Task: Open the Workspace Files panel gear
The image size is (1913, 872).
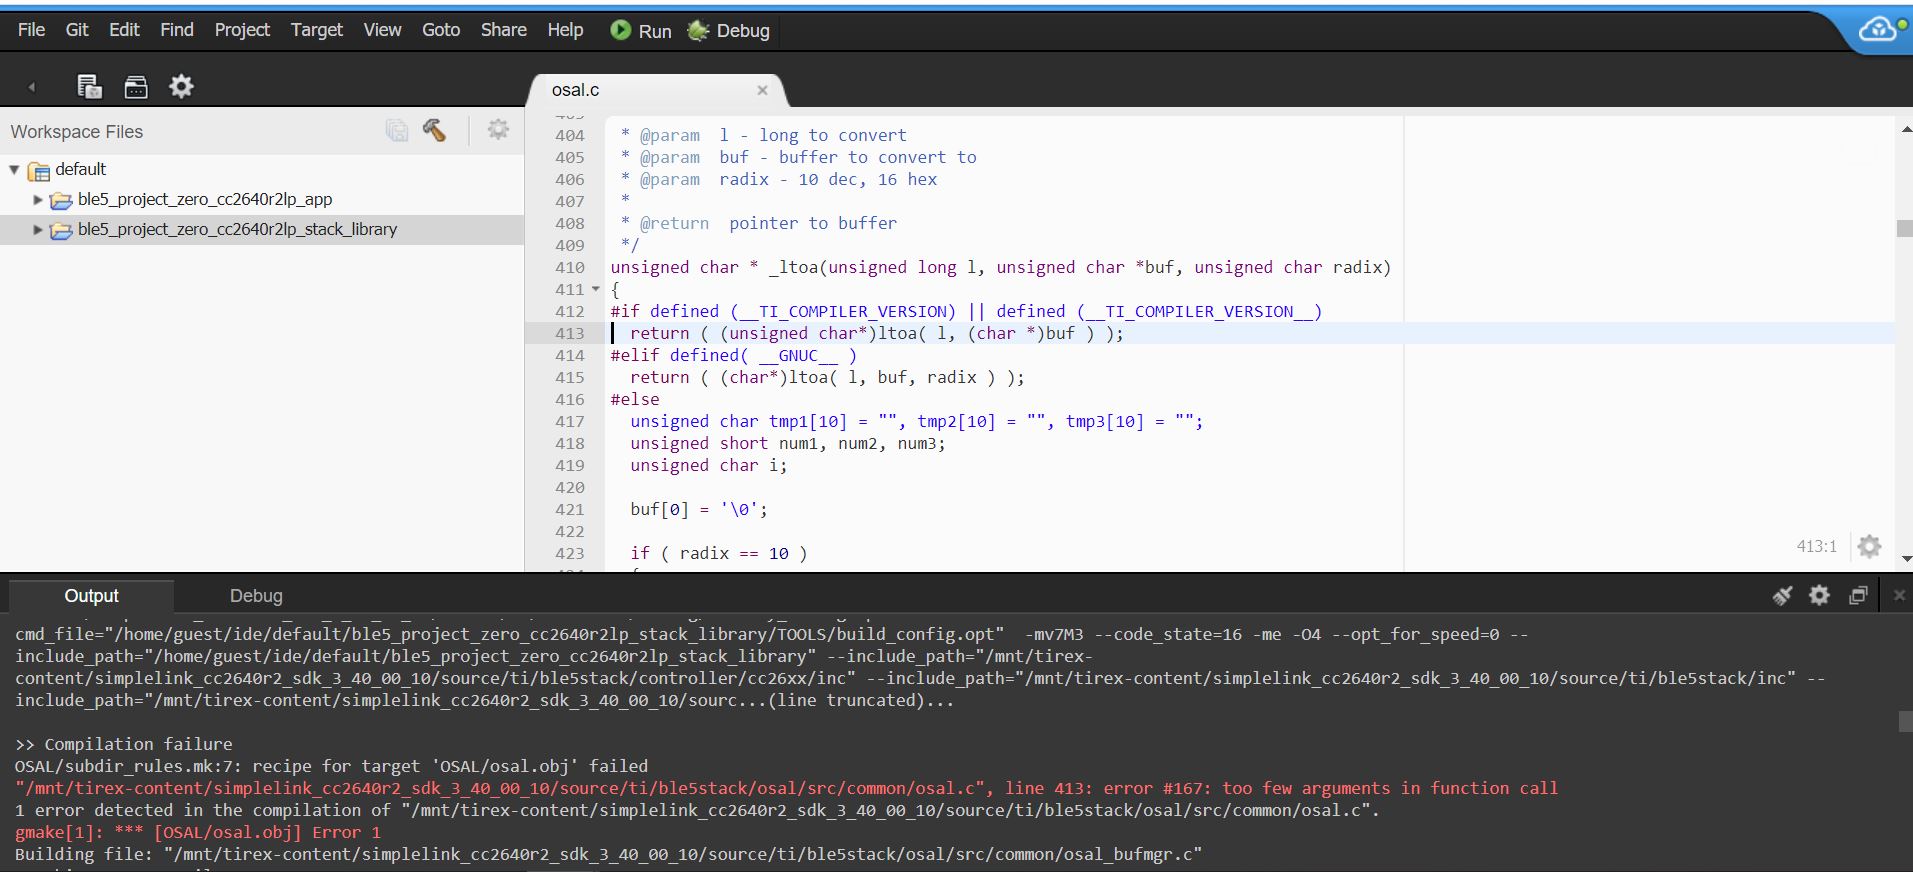Action: point(498,129)
